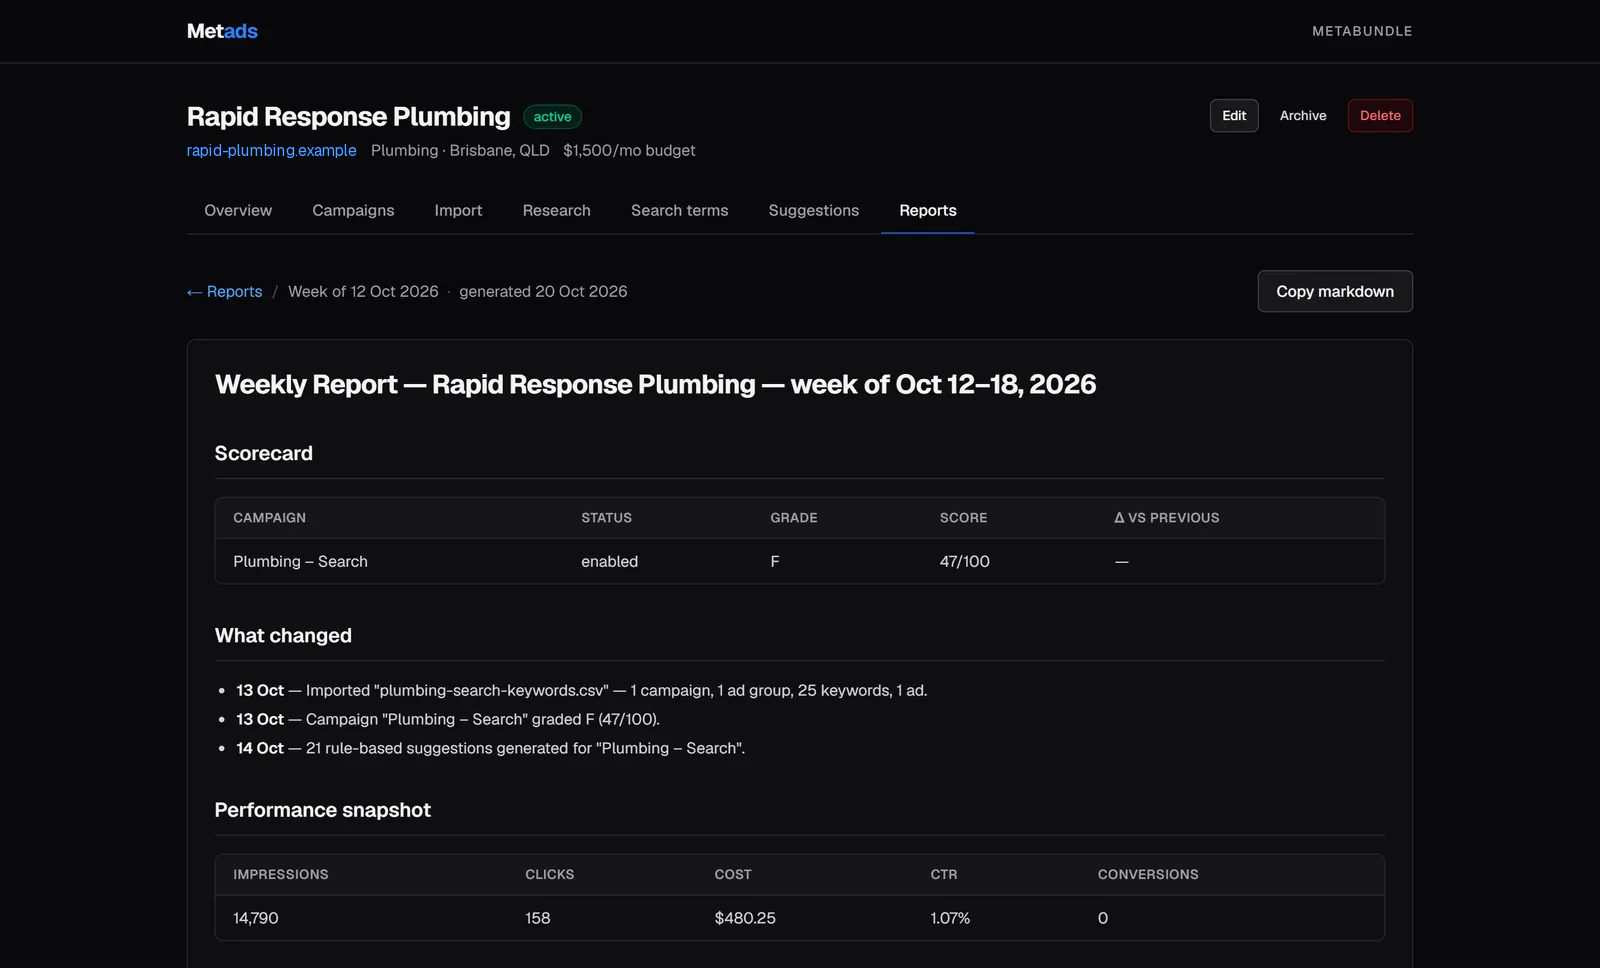Image resolution: width=1600 pixels, height=968 pixels.
Task: Click the "Week of 12 Oct 2026" breadcrumb text
Action: (x=363, y=291)
